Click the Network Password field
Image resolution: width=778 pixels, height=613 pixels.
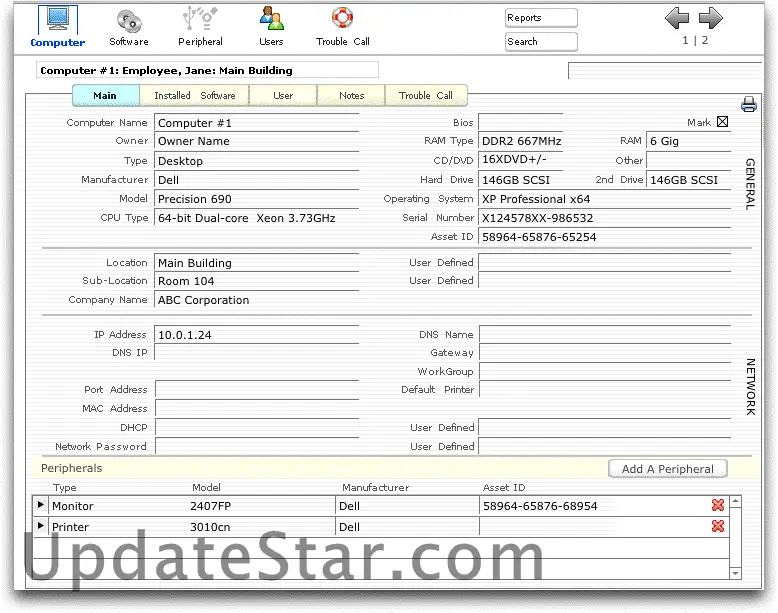[x=257, y=446]
